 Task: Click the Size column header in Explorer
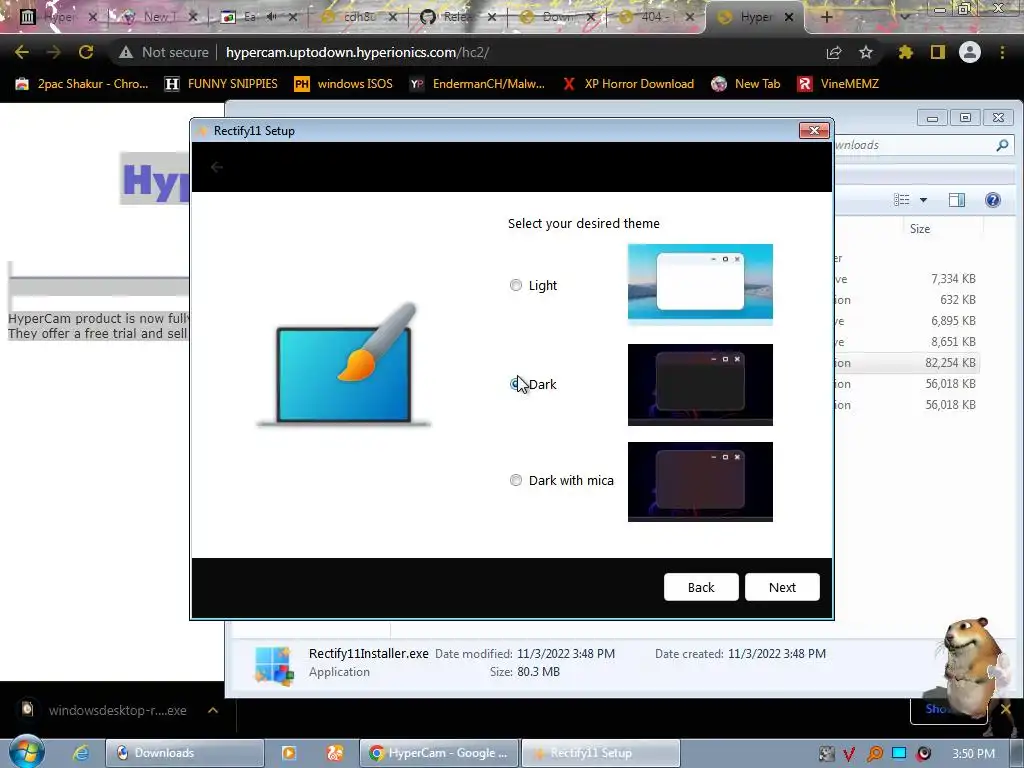tap(920, 229)
